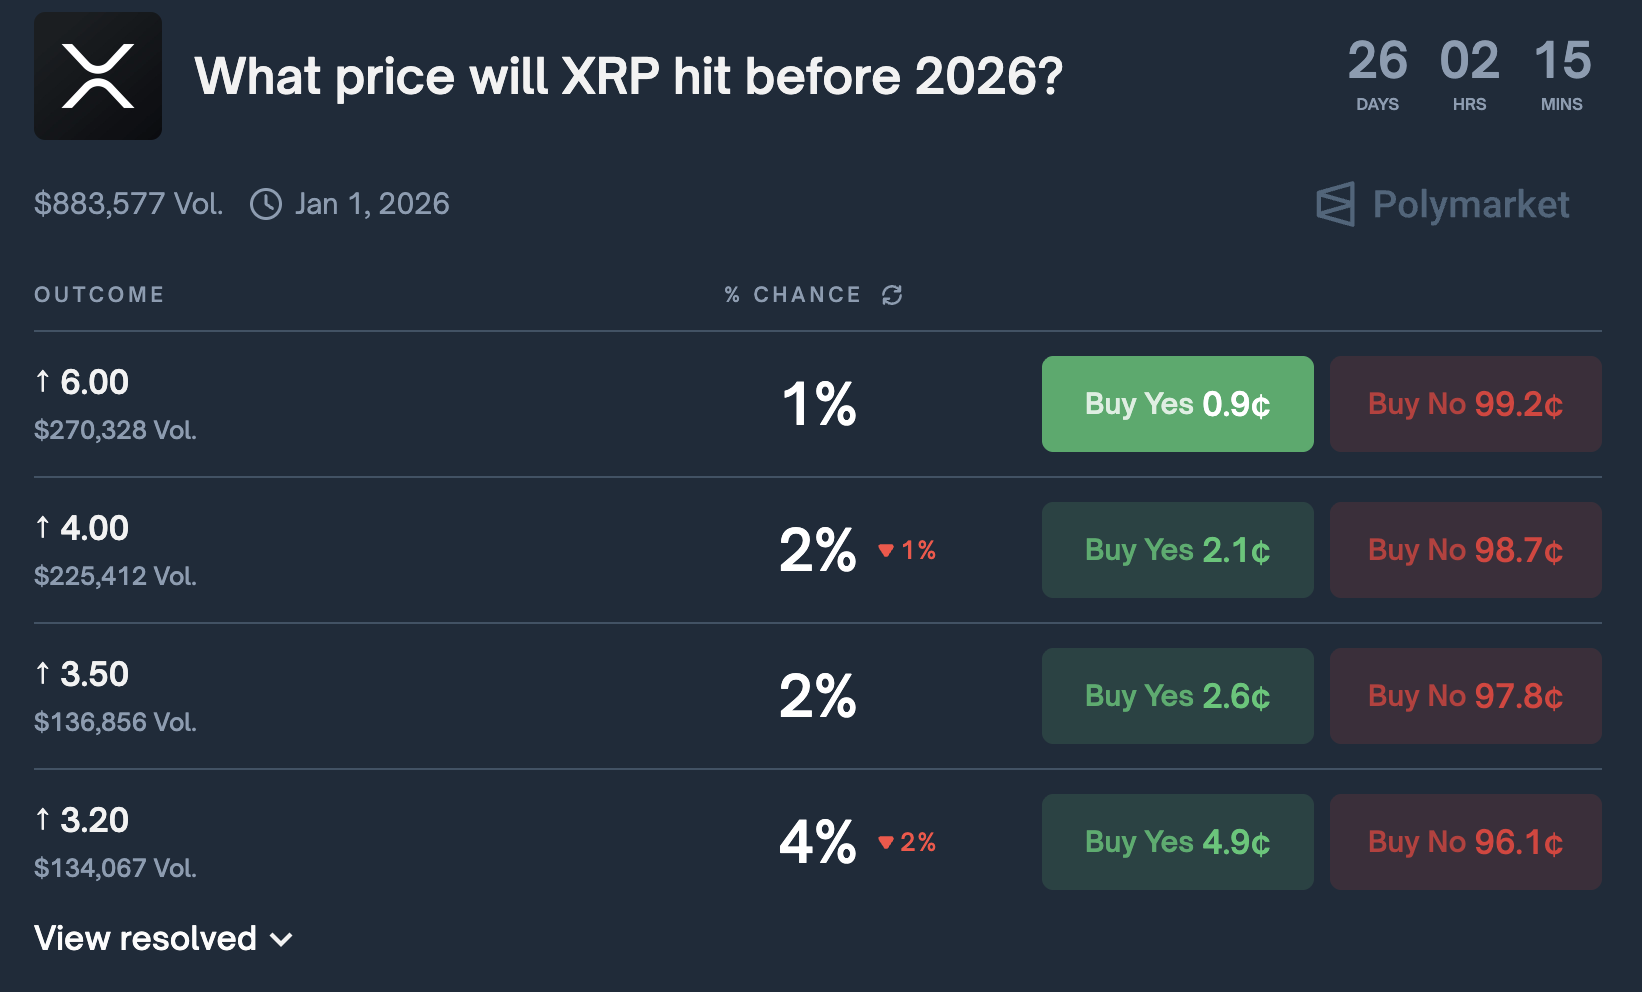Buy No at 99.2¢ for the 6.00 outcome
The height and width of the screenshot is (992, 1642).
(1464, 404)
